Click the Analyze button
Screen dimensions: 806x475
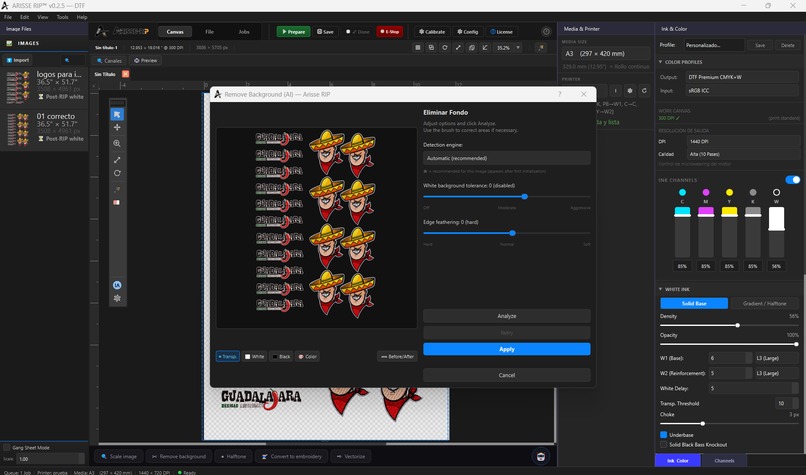tap(506, 316)
